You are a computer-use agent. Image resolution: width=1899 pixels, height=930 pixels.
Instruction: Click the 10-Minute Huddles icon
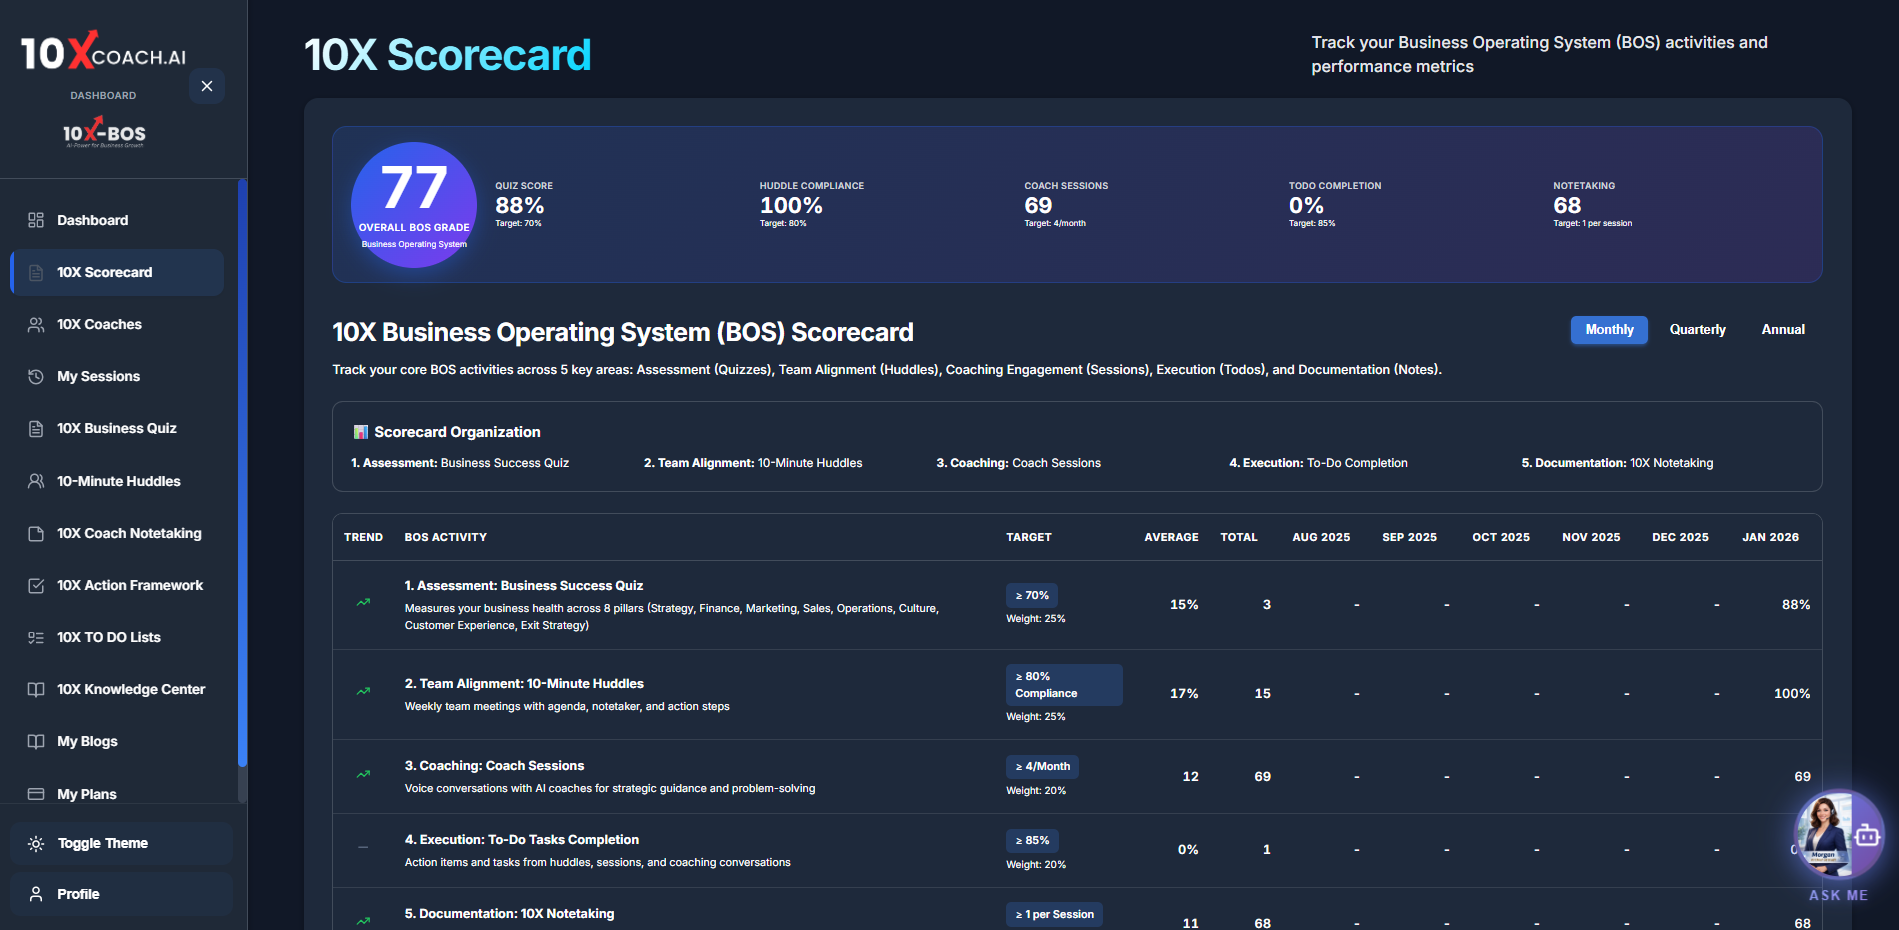(36, 481)
